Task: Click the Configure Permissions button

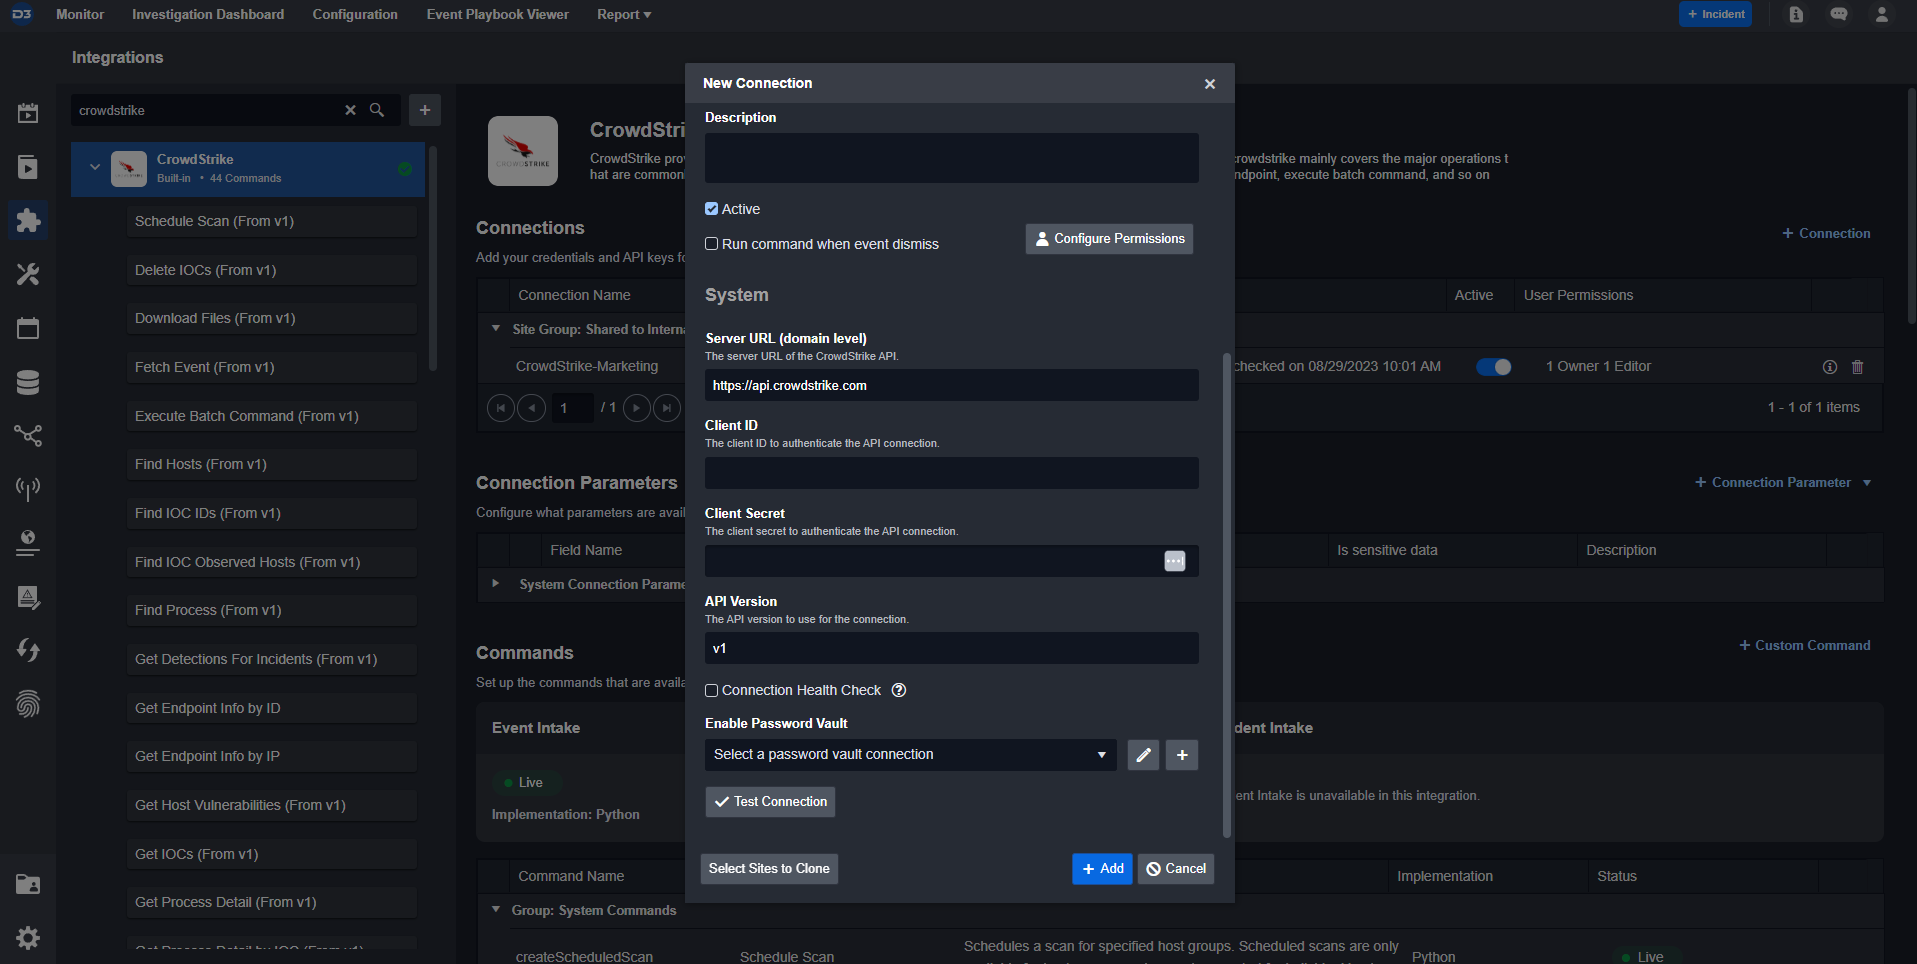Action: tap(1109, 239)
